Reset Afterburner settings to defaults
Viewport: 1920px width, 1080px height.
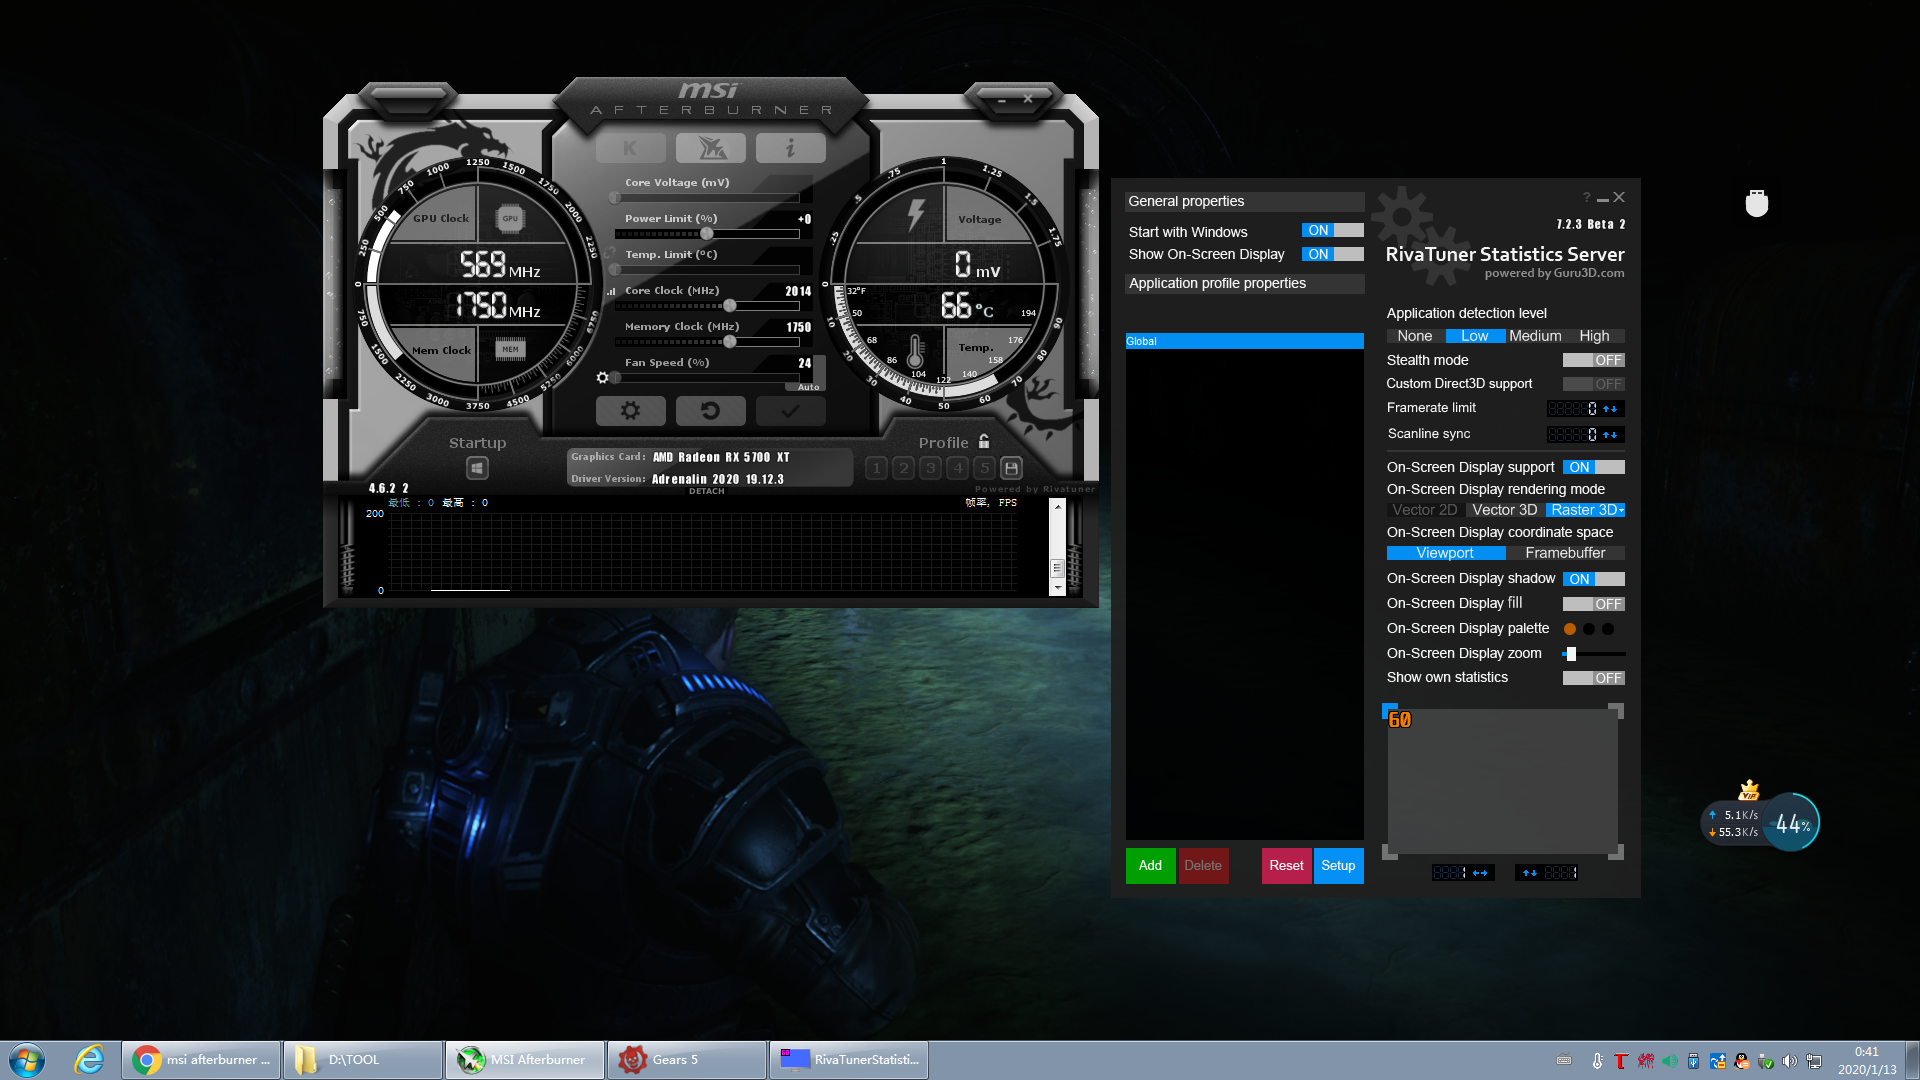(710, 410)
